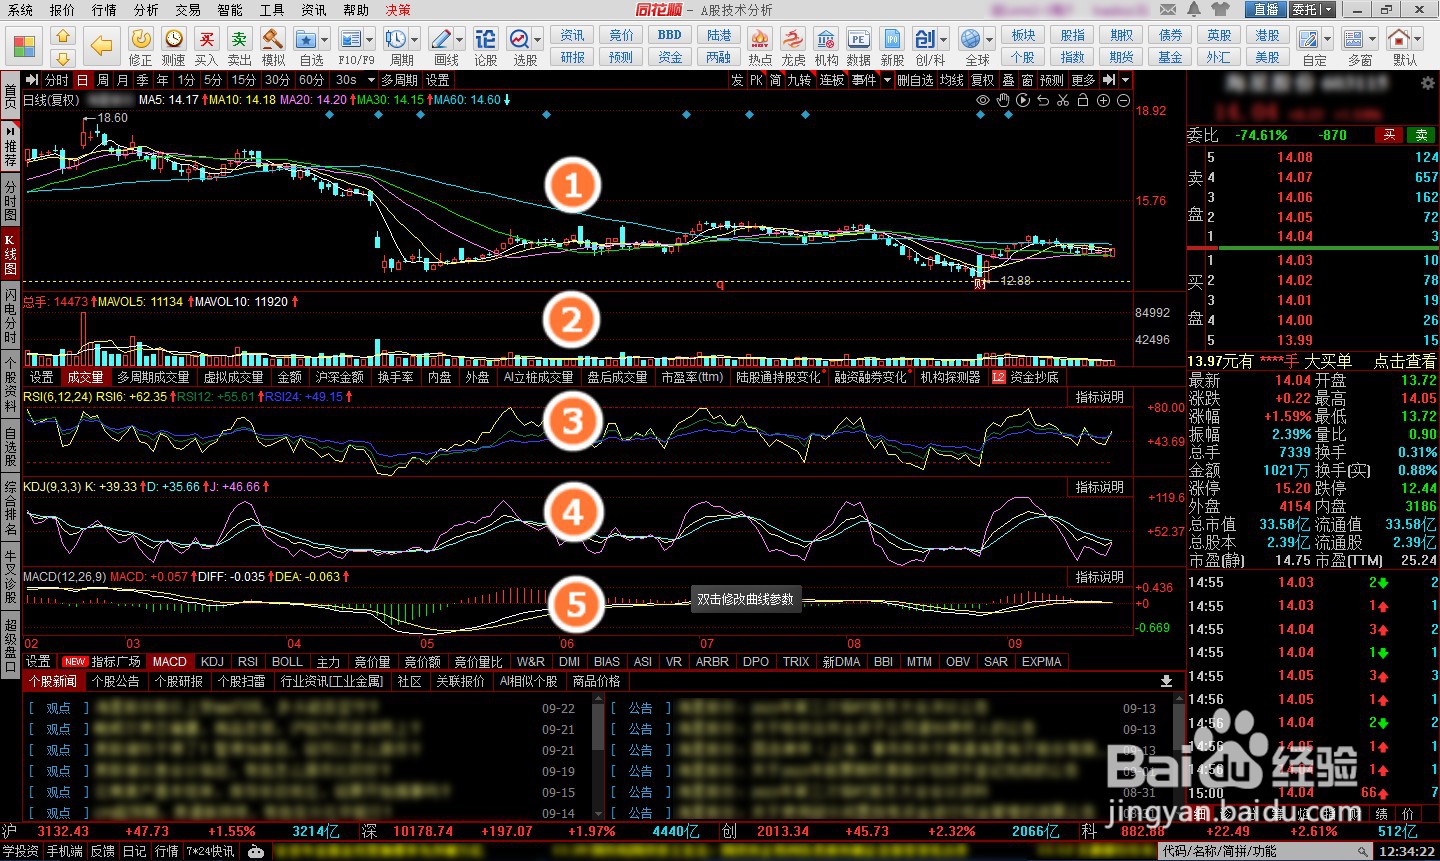Screen dimensions: 1440x861
Task: Click the 港股 button
Action: point(1268,35)
